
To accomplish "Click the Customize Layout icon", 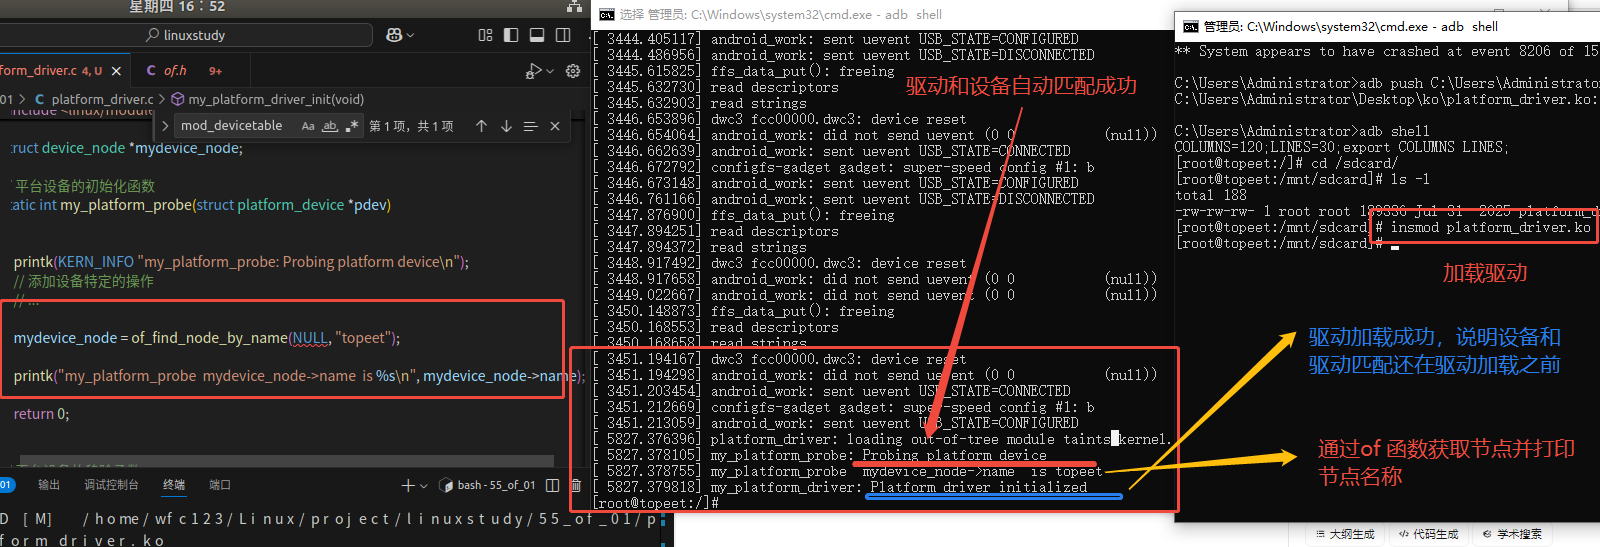I will pyautogui.click(x=486, y=35).
